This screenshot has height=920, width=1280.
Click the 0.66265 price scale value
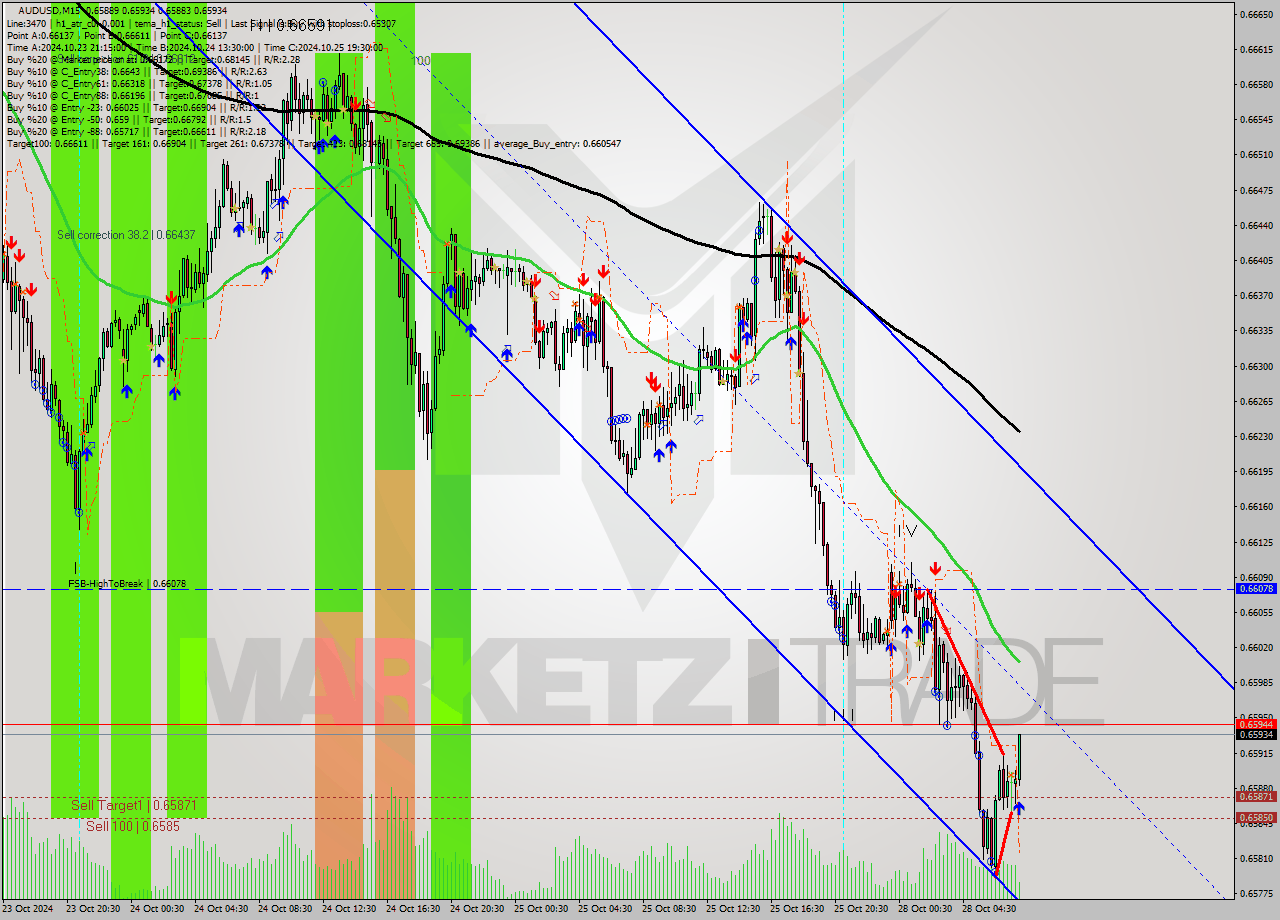coord(1258,401)
